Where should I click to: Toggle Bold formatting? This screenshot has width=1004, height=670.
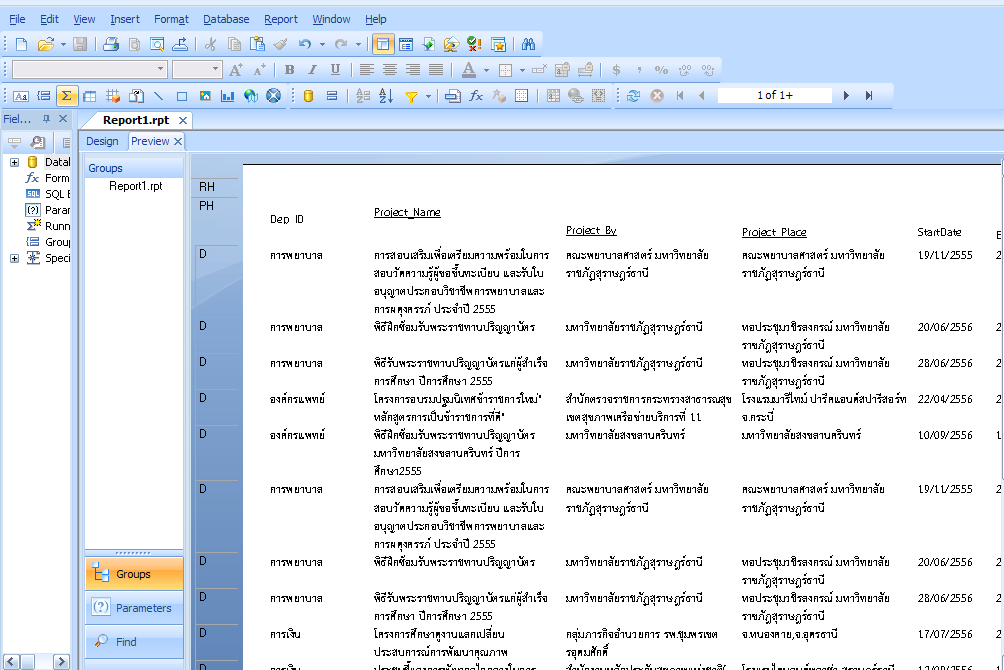pyautogui.click(x=289, y=70)
